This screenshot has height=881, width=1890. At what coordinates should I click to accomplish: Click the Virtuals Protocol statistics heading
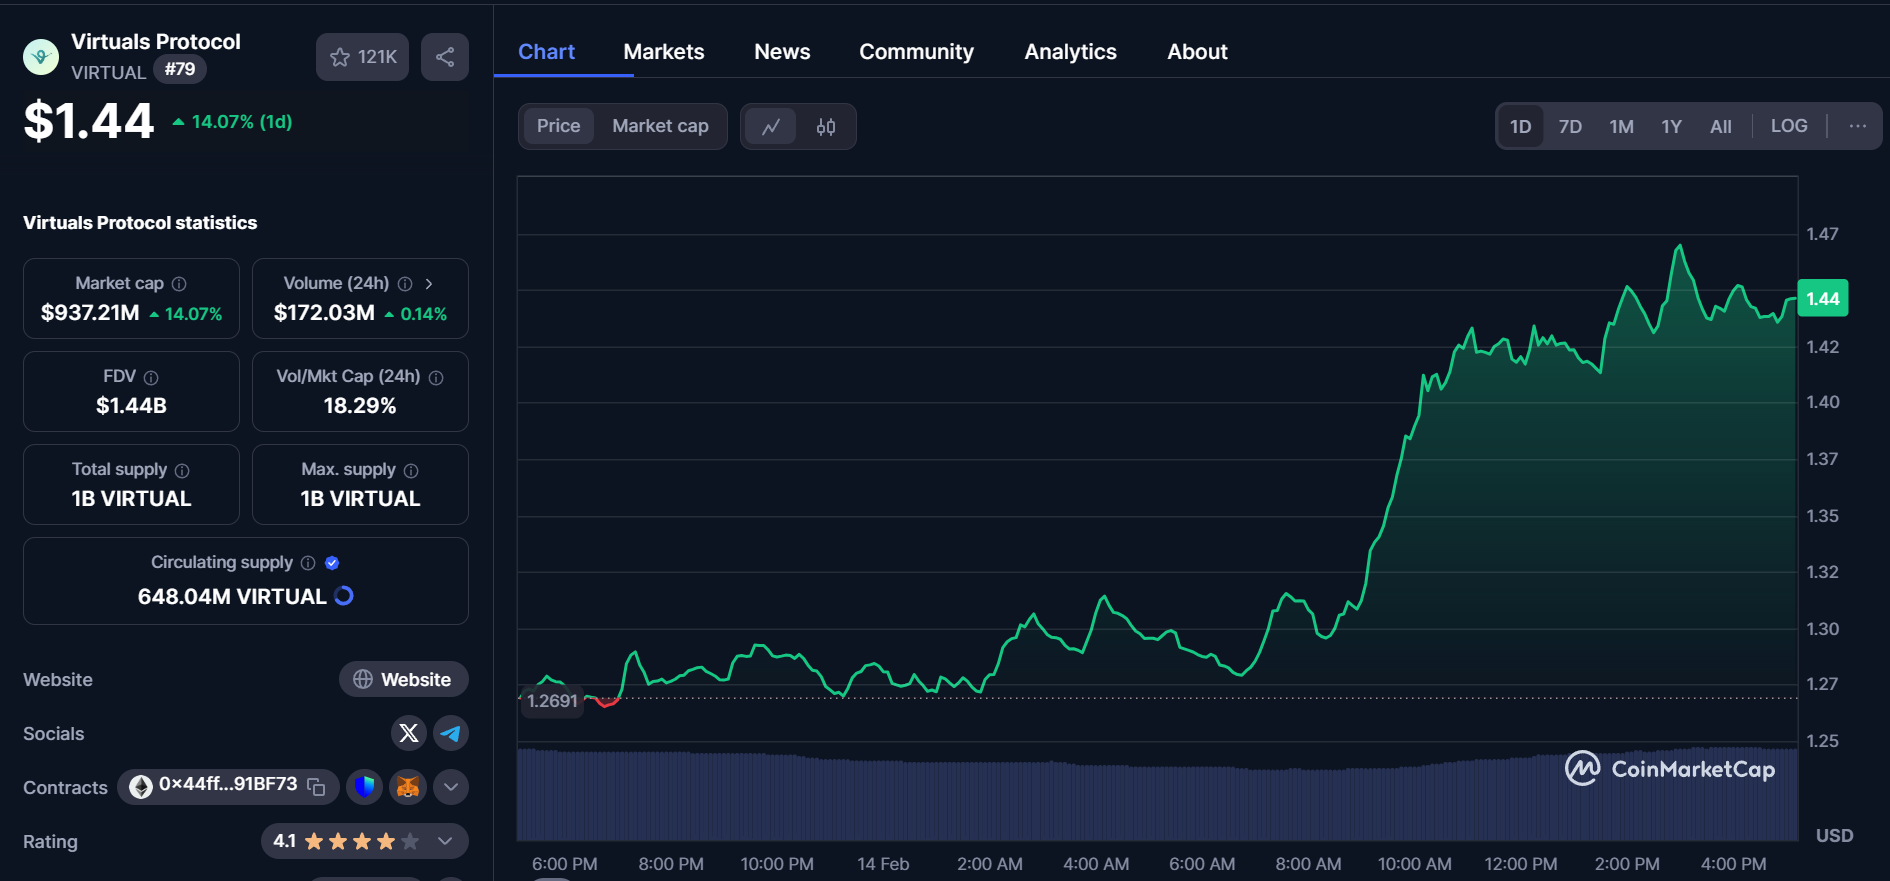coord(140,223)
